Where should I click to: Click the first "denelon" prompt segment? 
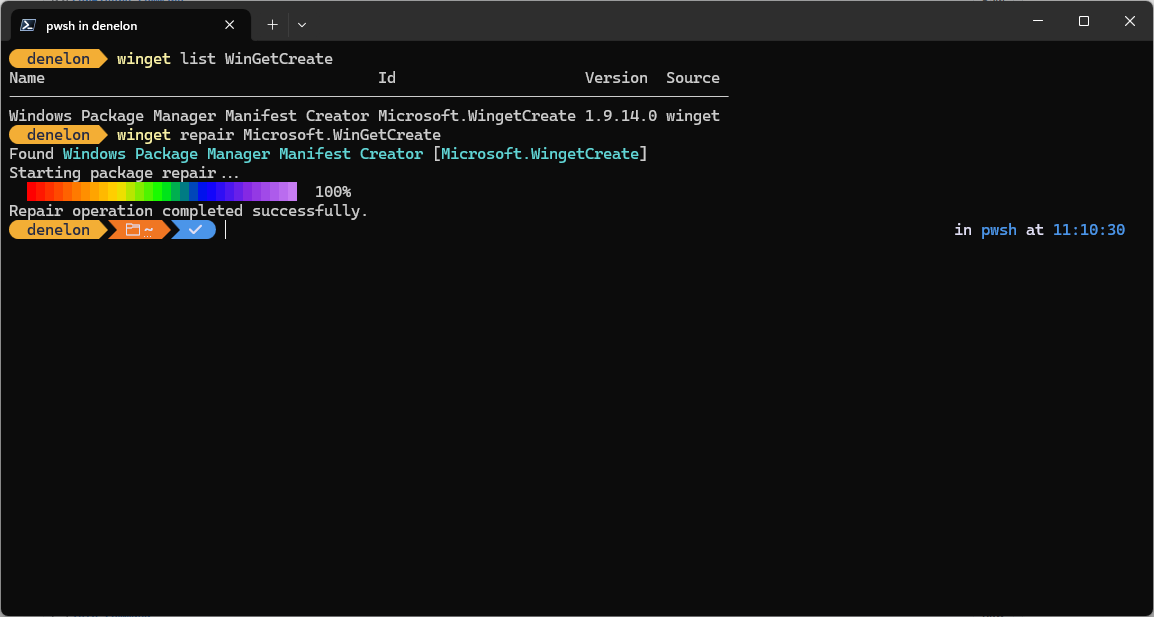pos(58,58)
